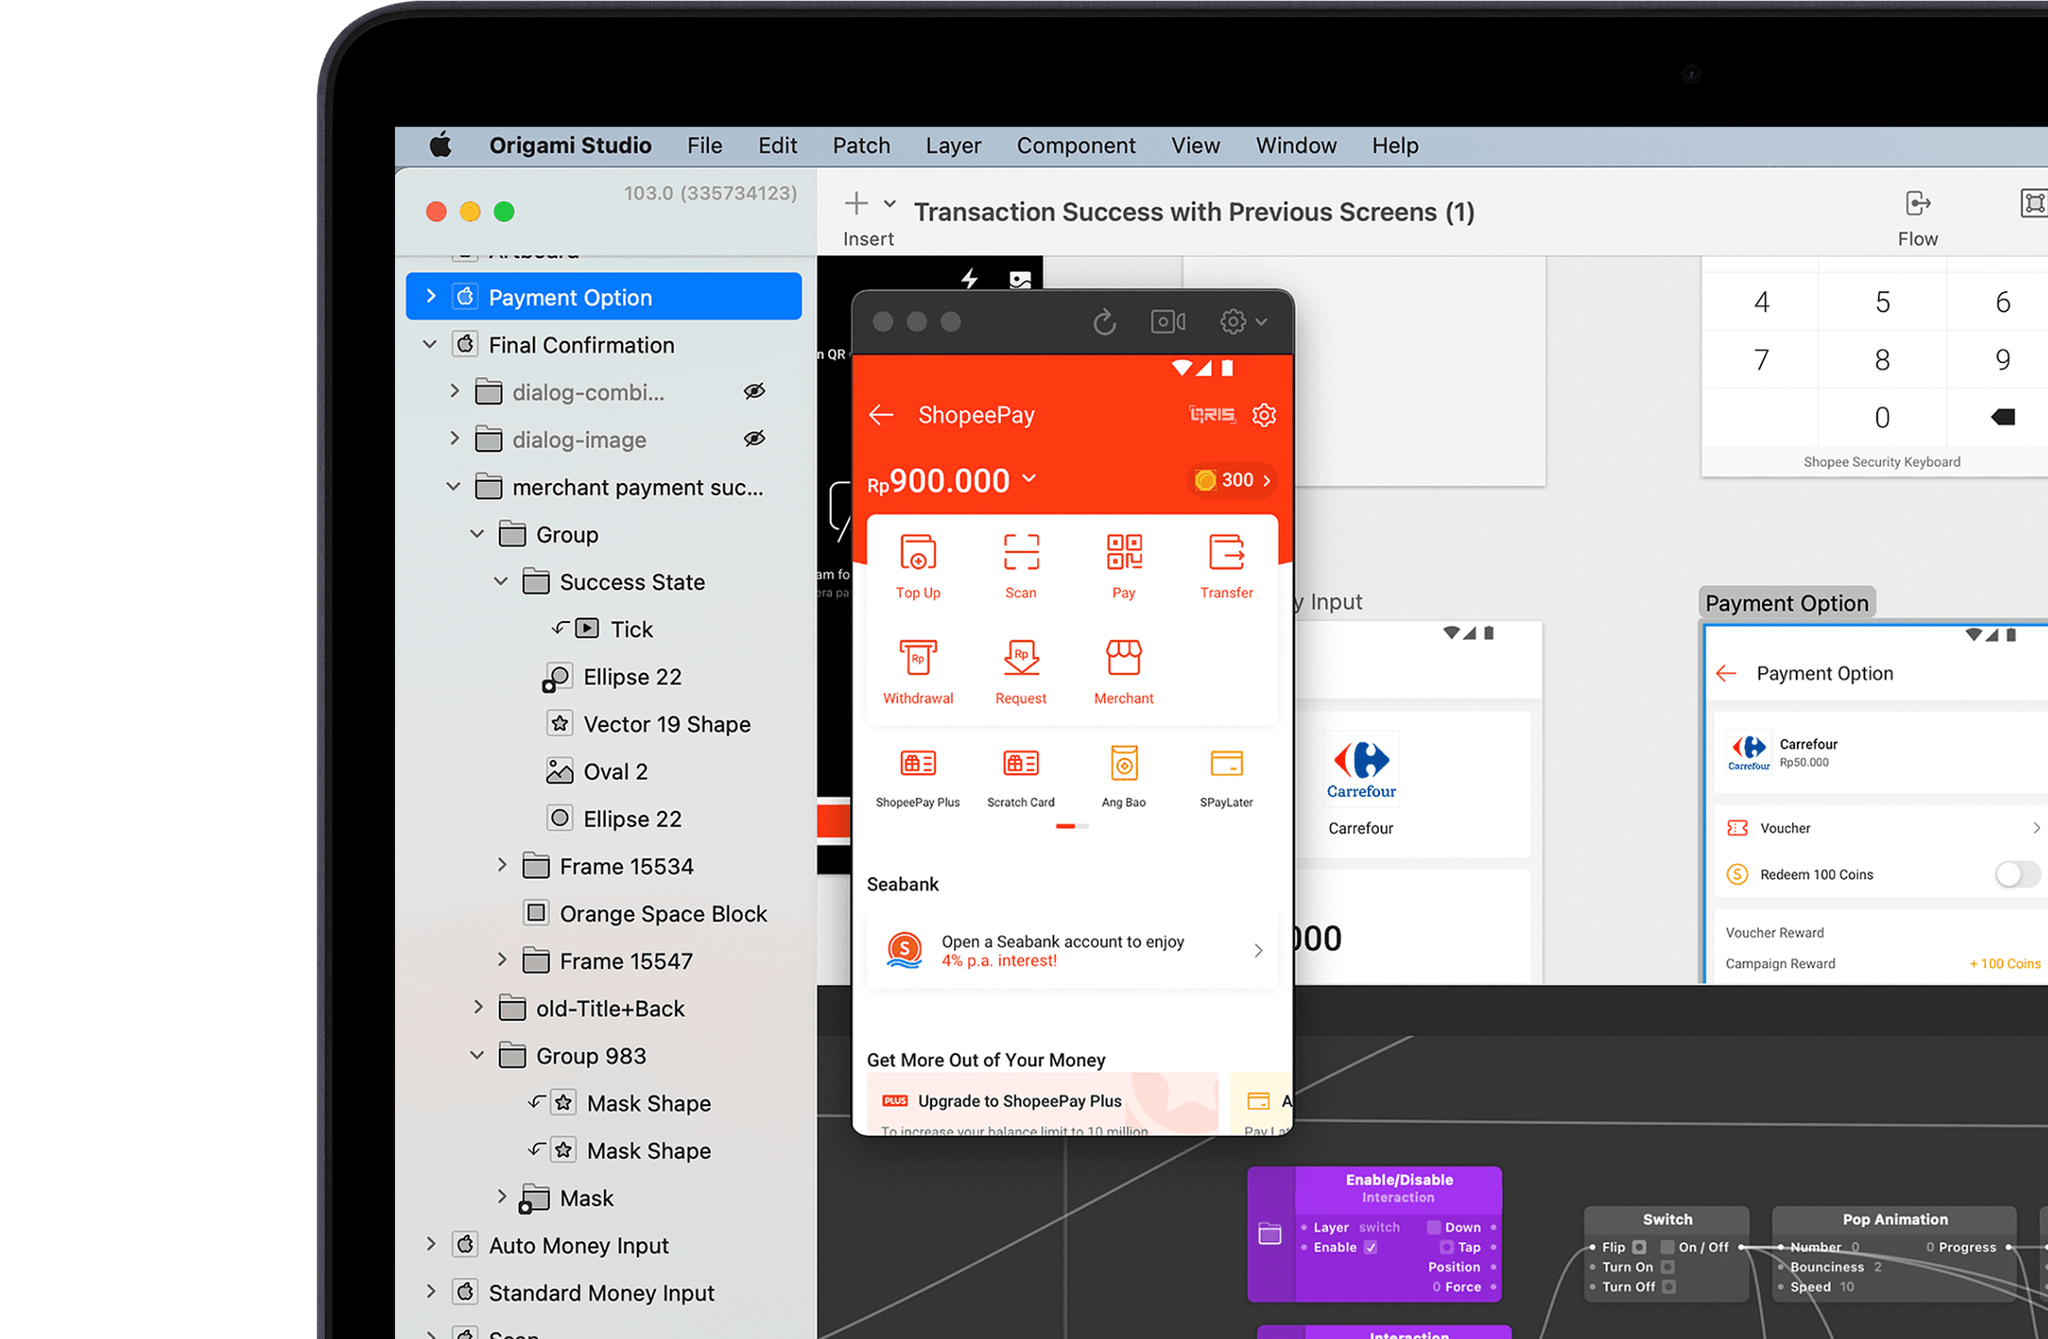Expand the Payment Option layer
This screenshot has height=1339, width=2048.
click(431, 297)
